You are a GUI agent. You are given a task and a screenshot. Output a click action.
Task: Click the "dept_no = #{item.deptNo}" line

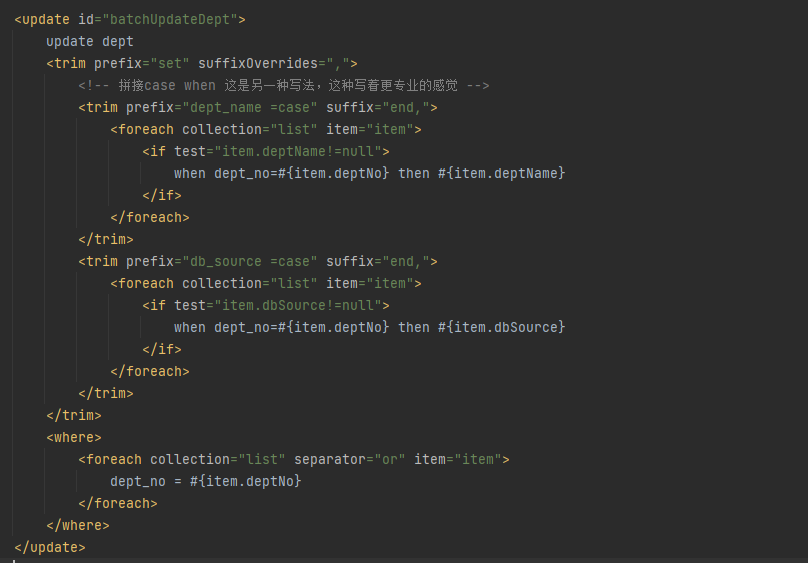pos(206,482)
